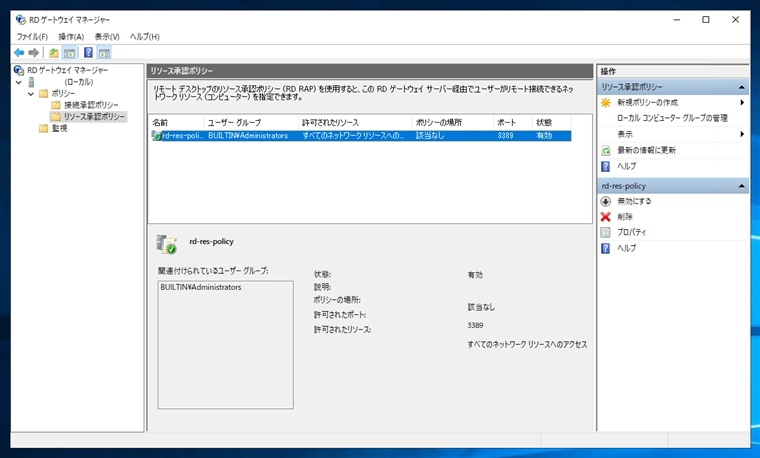
Task: Collapse the リソース承認ポリシー actions section
Action: coord(742,87)
